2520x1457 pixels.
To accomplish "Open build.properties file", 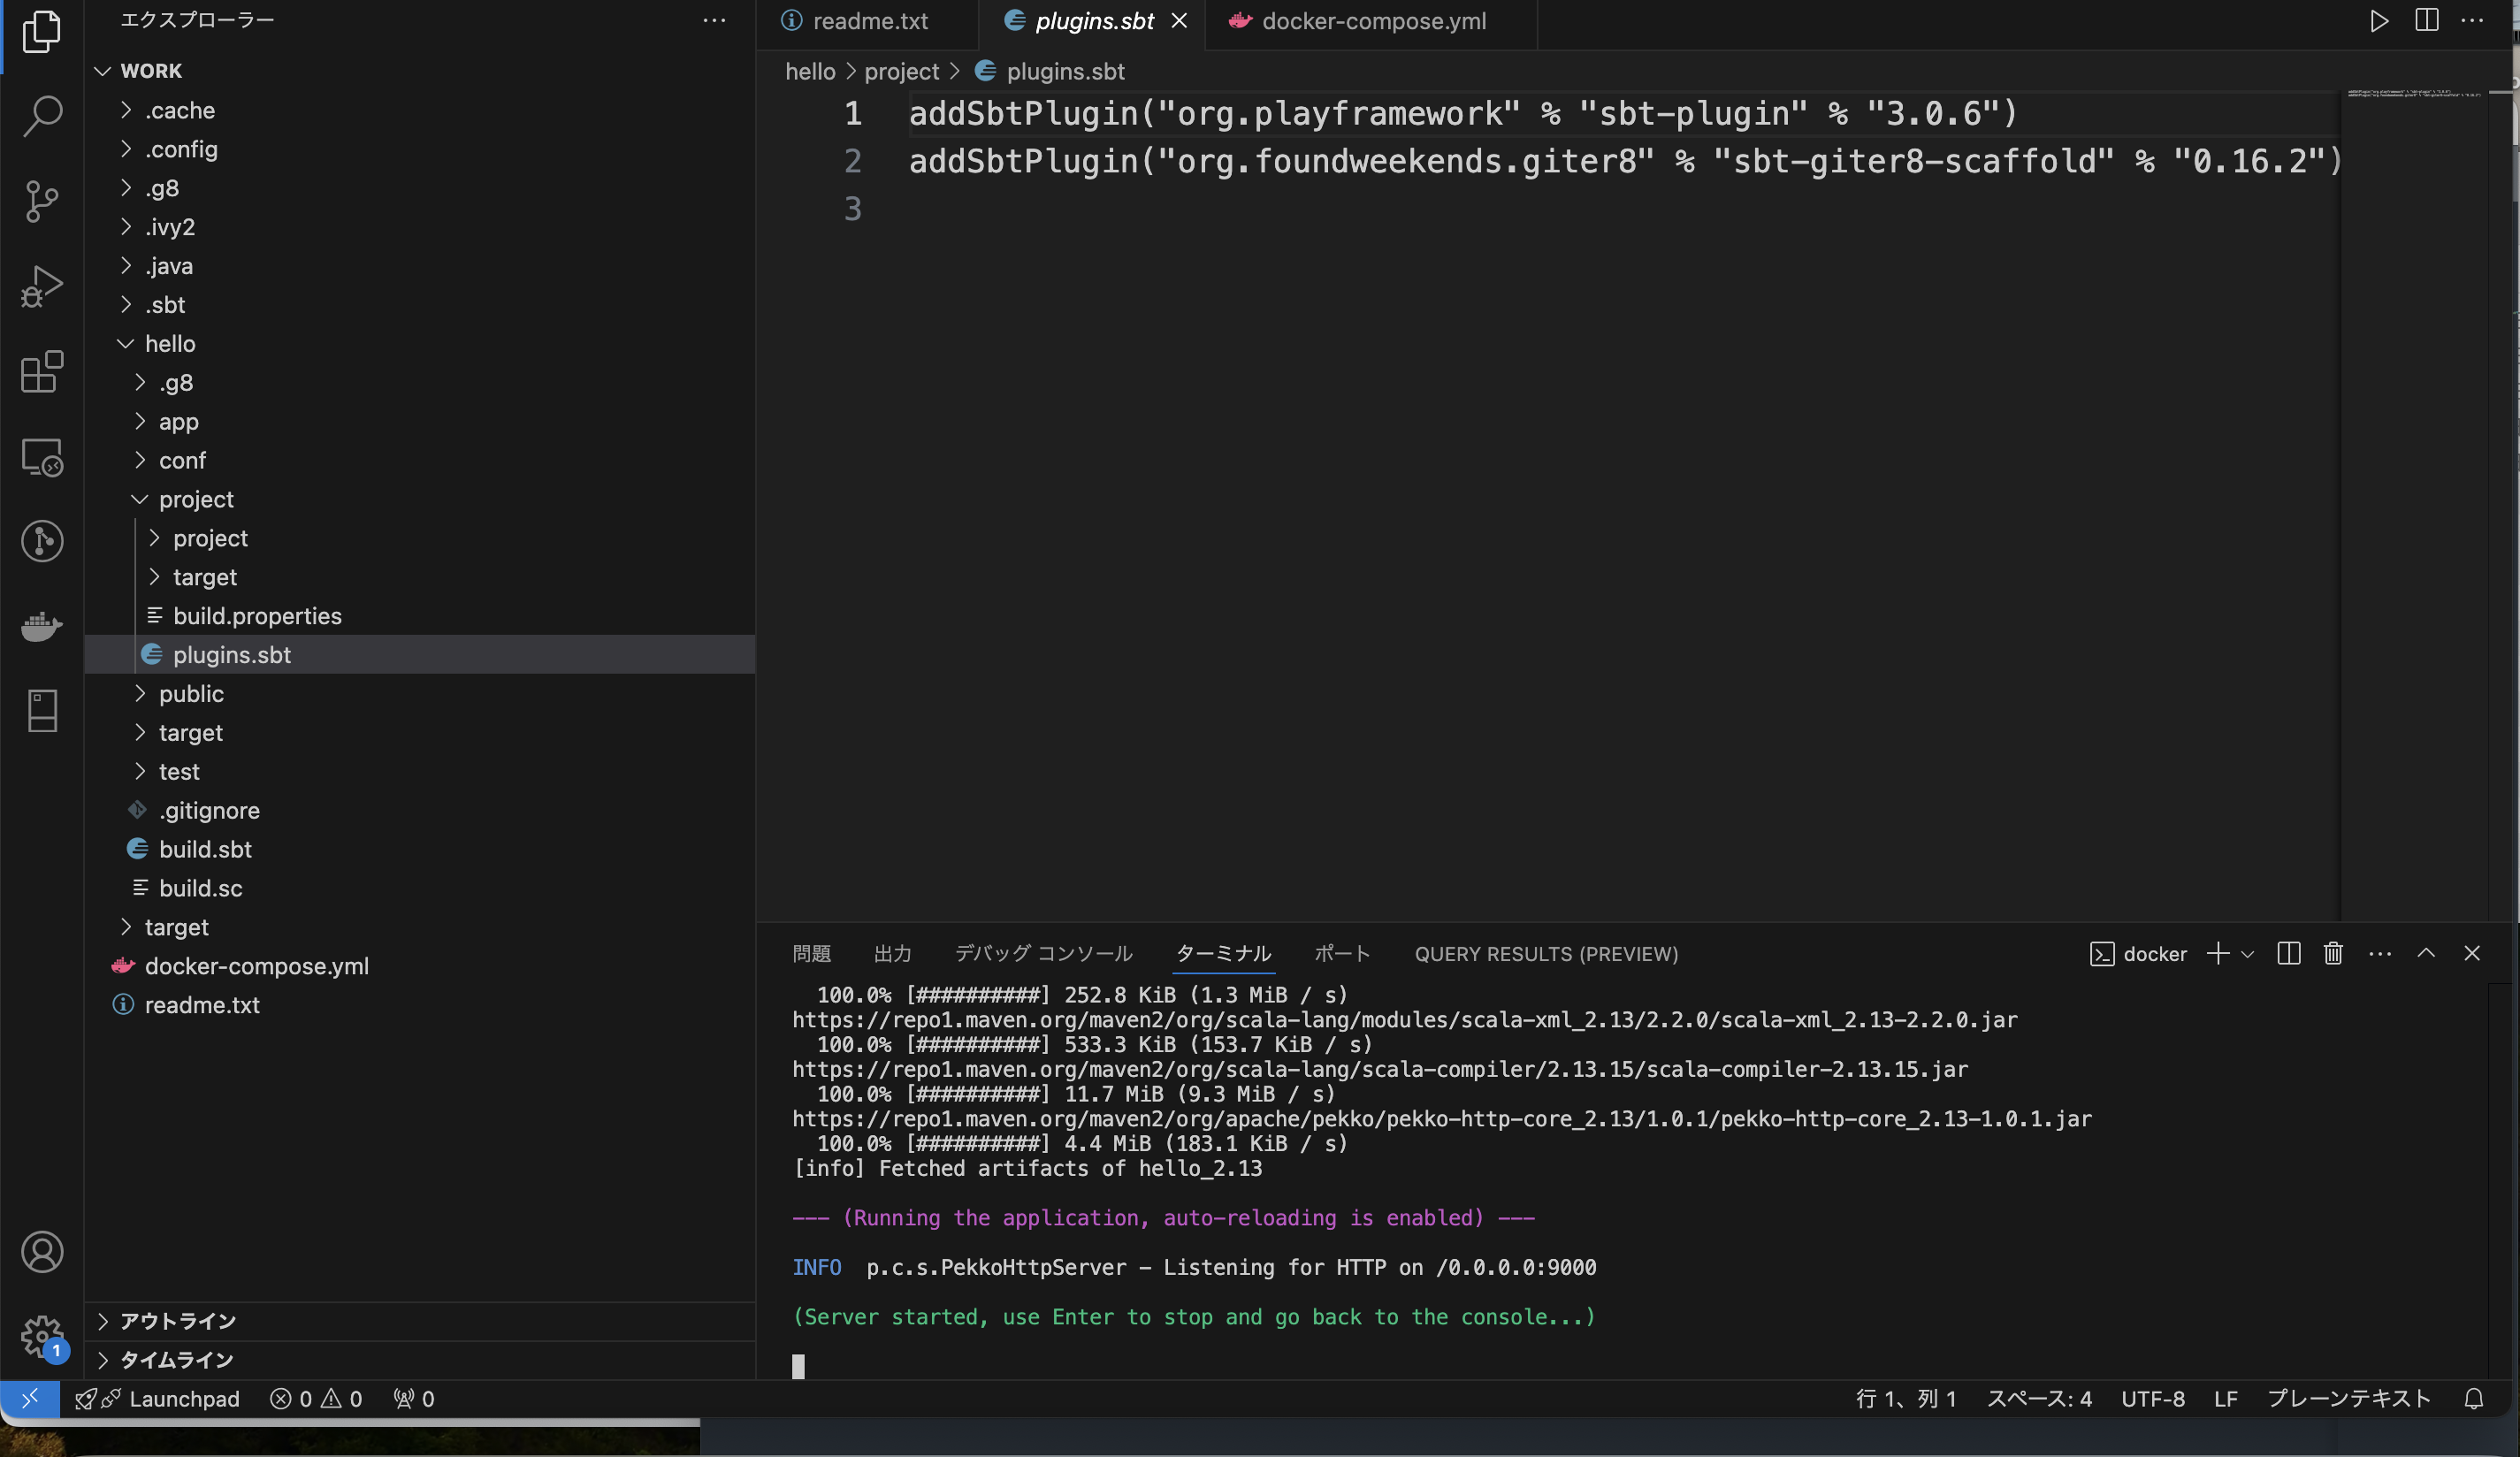I will pos(420,616).
